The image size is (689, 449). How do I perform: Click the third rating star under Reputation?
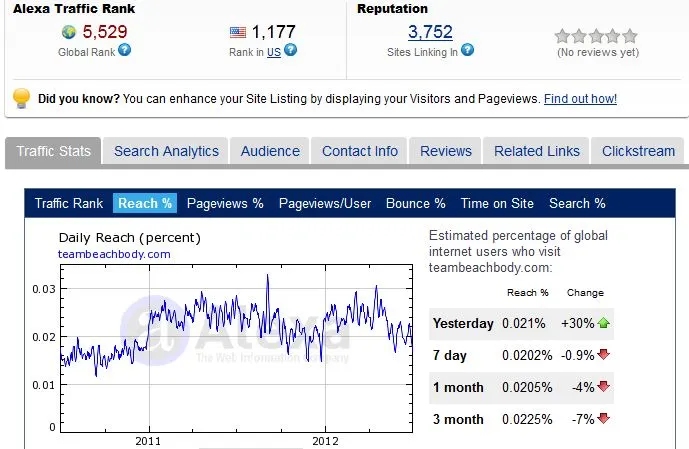[x=596, y=36]
